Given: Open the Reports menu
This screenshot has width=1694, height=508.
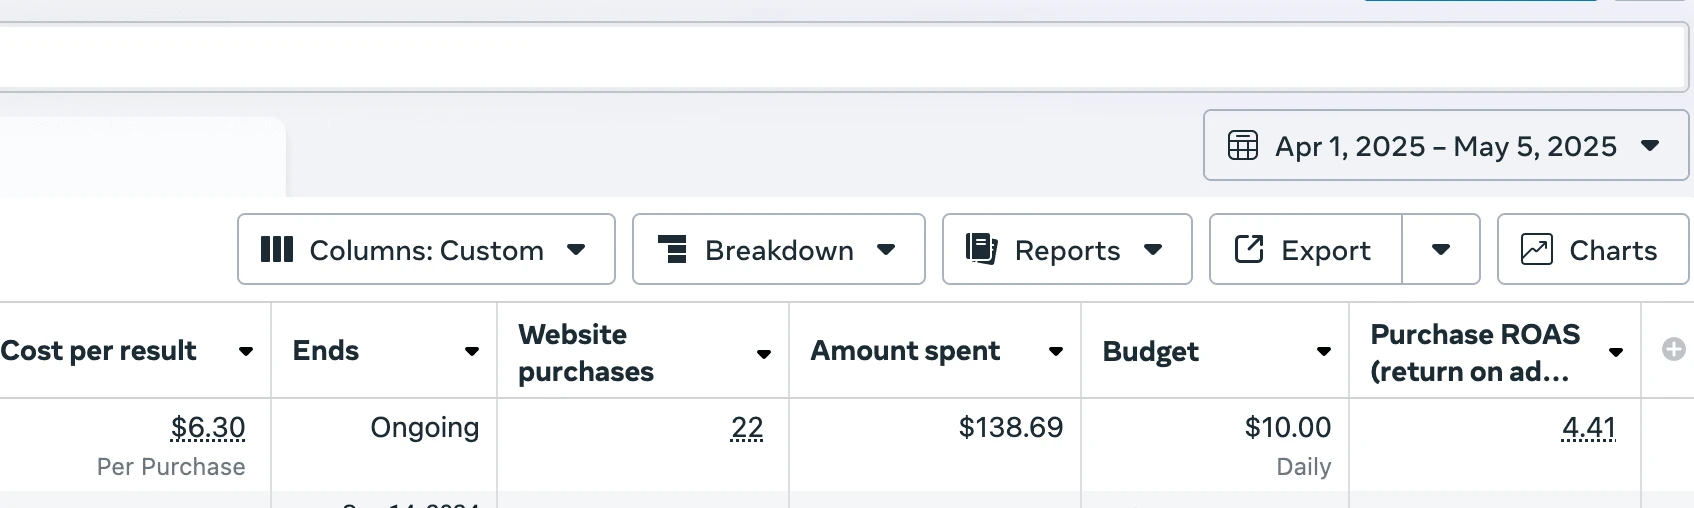Looking at the screenshot, I should pyautogui.click(x=1066, y=250).
